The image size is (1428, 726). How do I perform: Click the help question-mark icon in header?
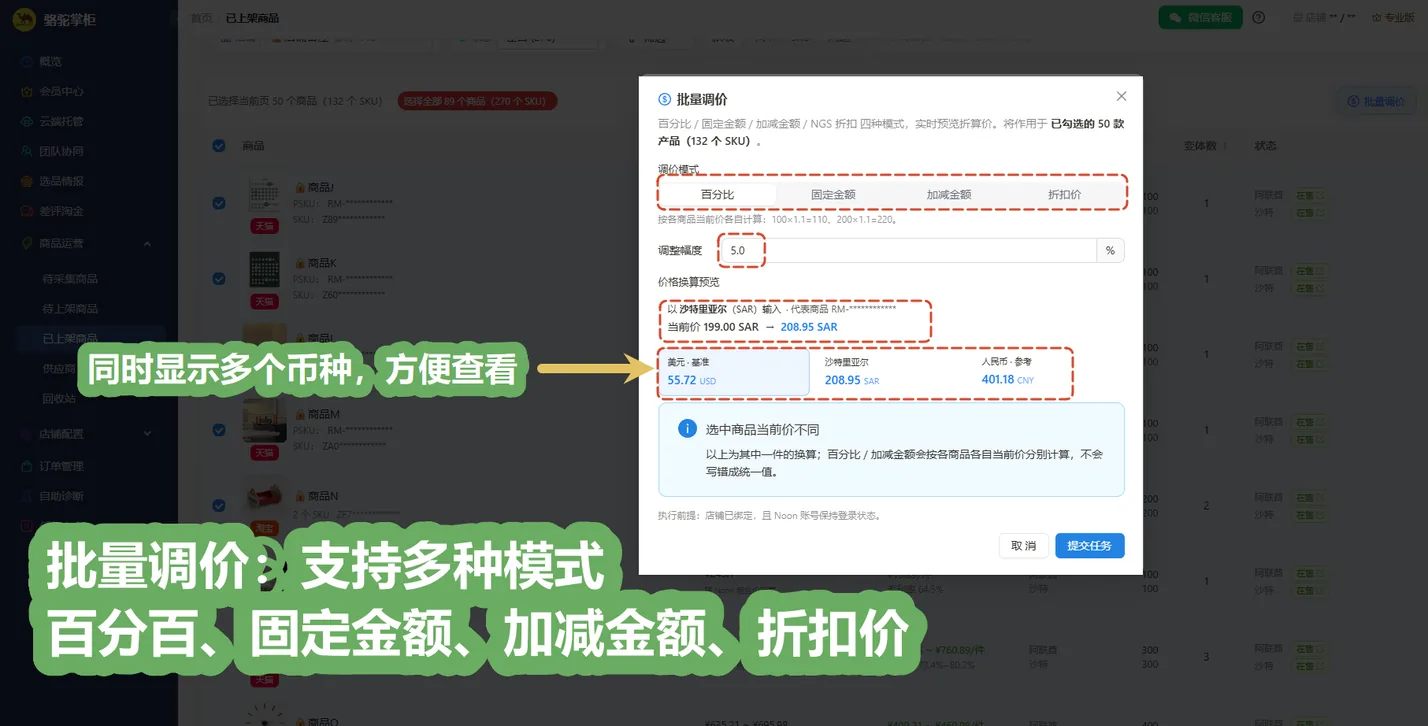[x=1258, y=17]
